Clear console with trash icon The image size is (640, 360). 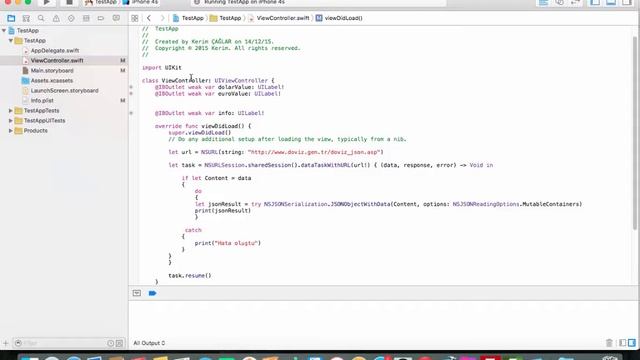[609, 343]
